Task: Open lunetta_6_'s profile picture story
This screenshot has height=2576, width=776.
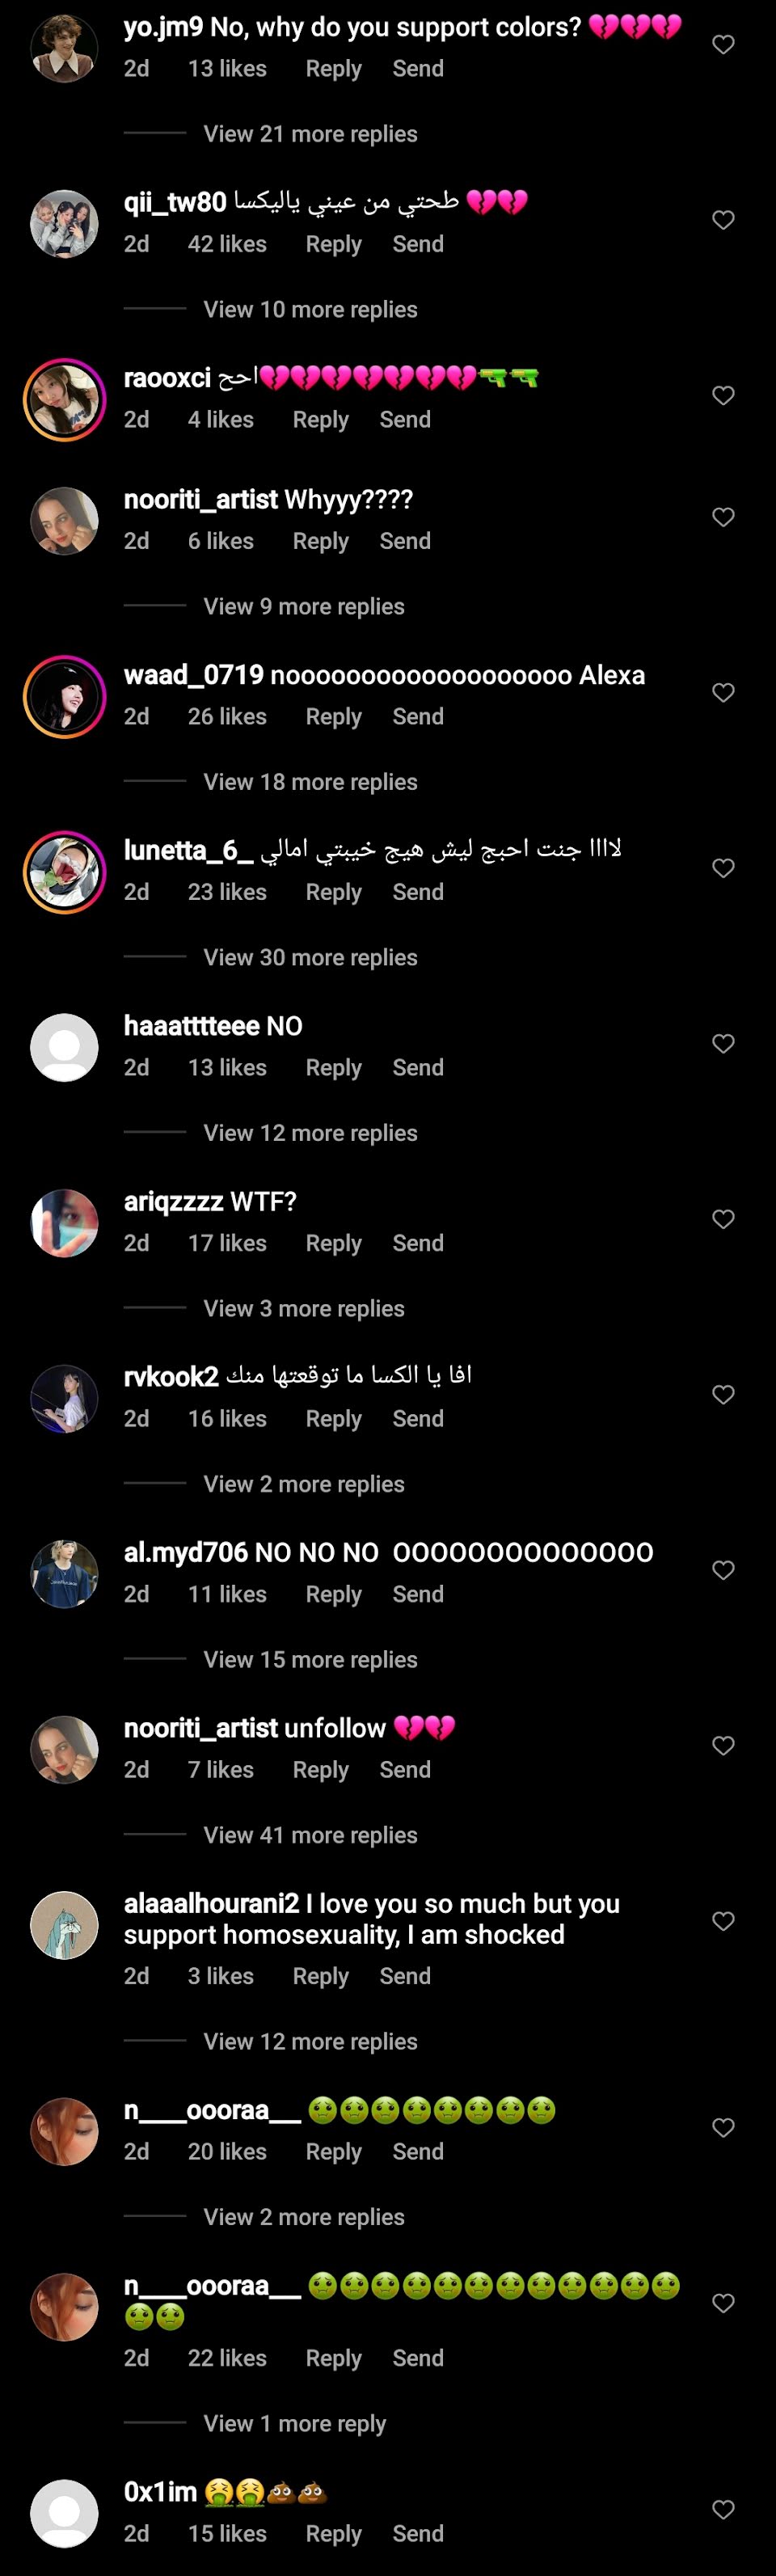Action: (x=64, y=872)
